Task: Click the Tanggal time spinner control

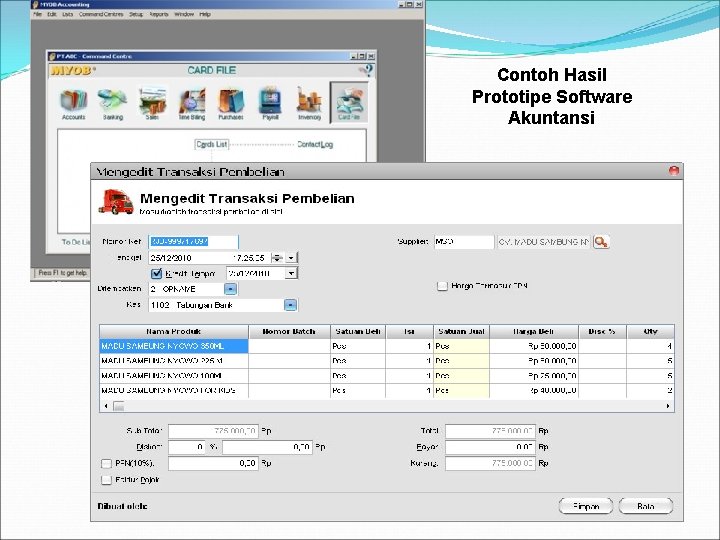Action: (277, 258)
